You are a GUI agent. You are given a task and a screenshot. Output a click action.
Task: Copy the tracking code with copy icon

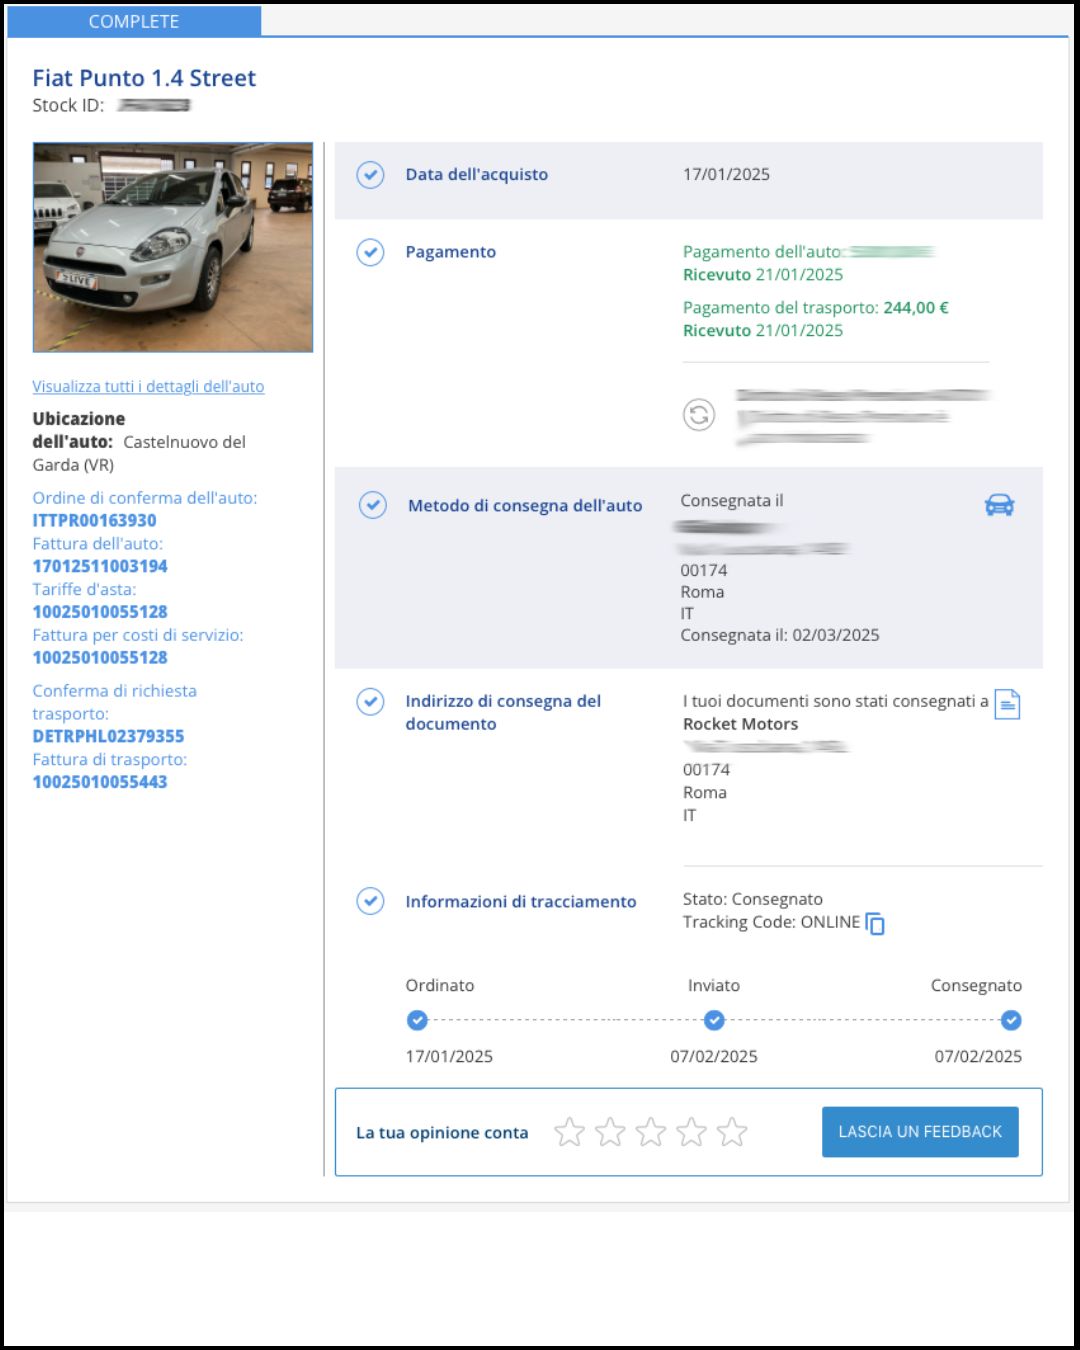(x=875, y=923)
